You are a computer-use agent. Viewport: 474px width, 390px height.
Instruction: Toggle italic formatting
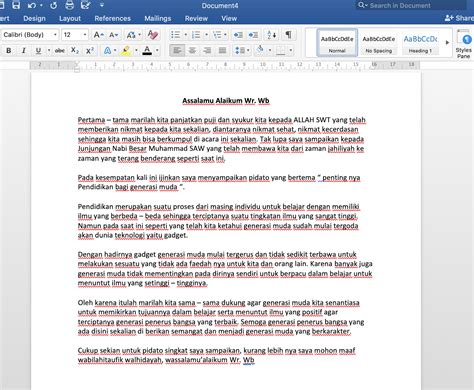[23, 51]
